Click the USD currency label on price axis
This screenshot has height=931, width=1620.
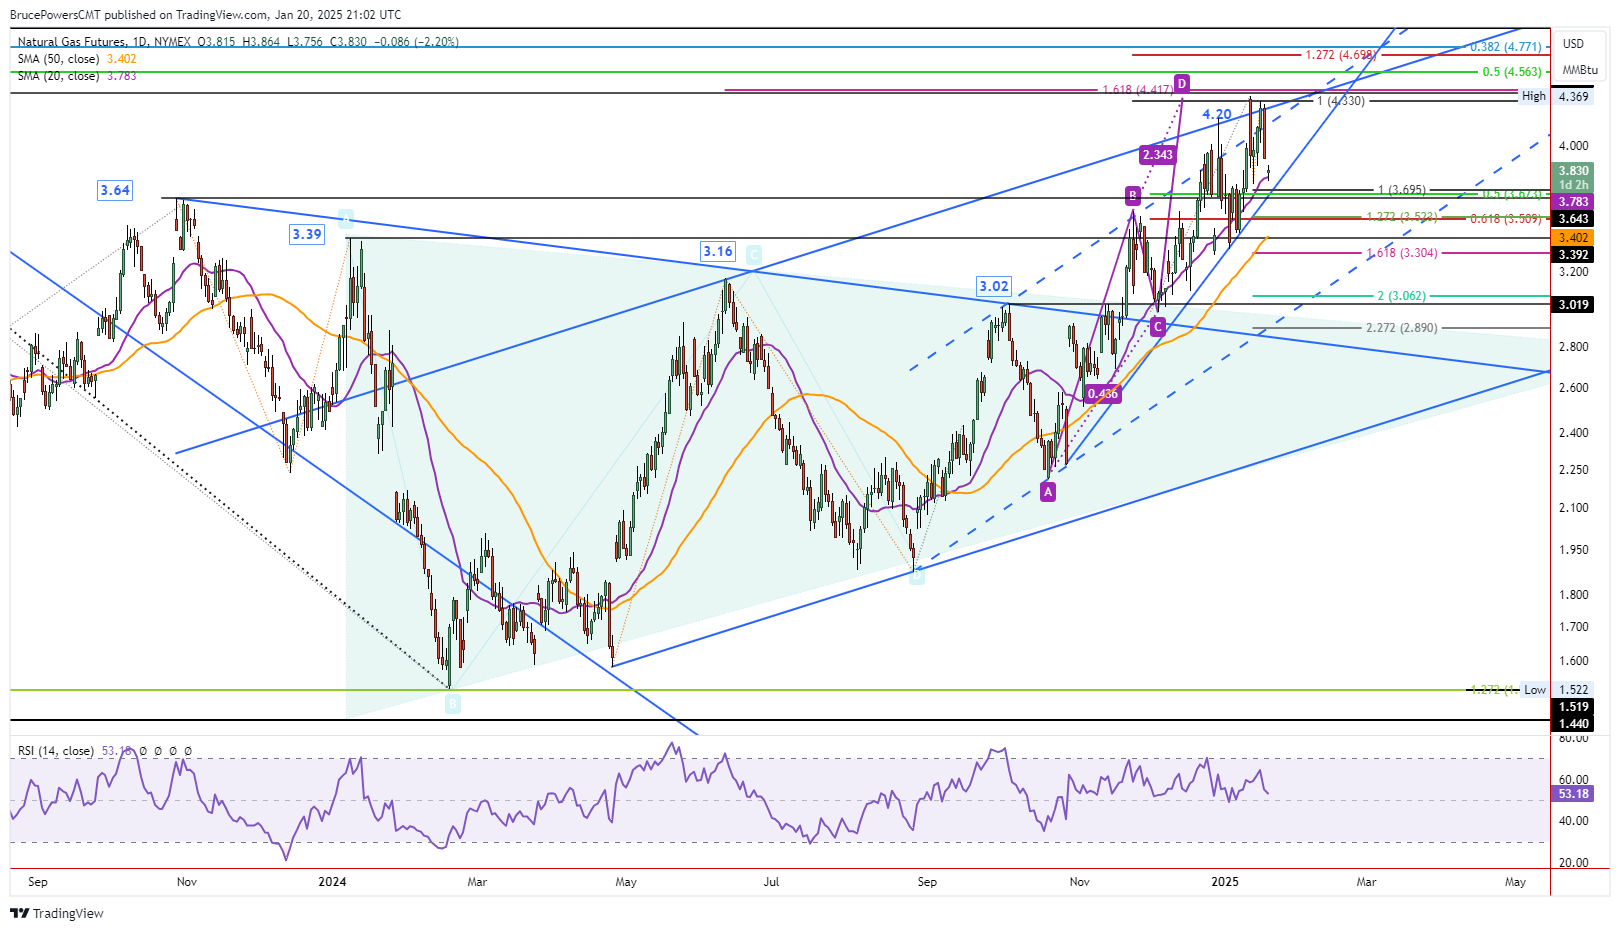pos(1574,44)
